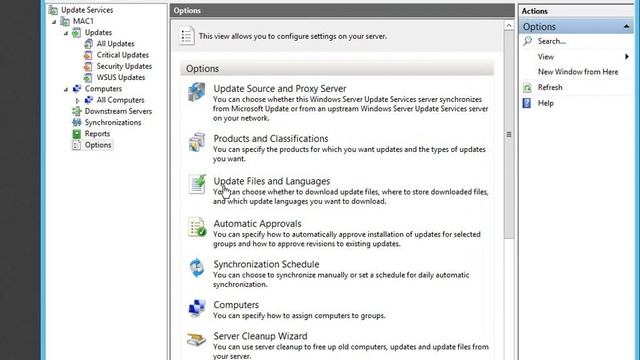Launch the Server Cleanup Wizard
The image size is (640, 360).
coord(260,336)
